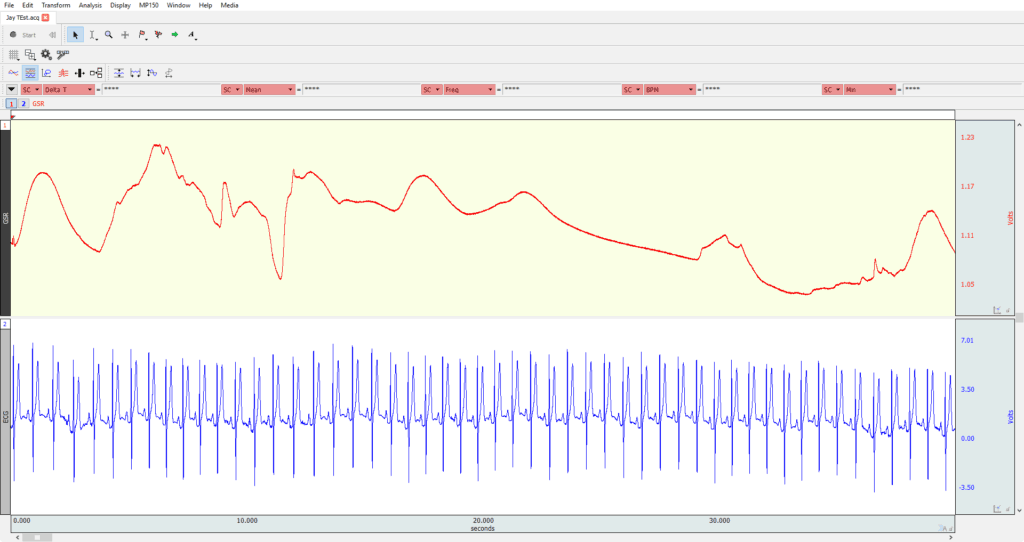Open the Min measurement dropdown
Viewport: 1024px width, 542px height.
pos(870,89)
